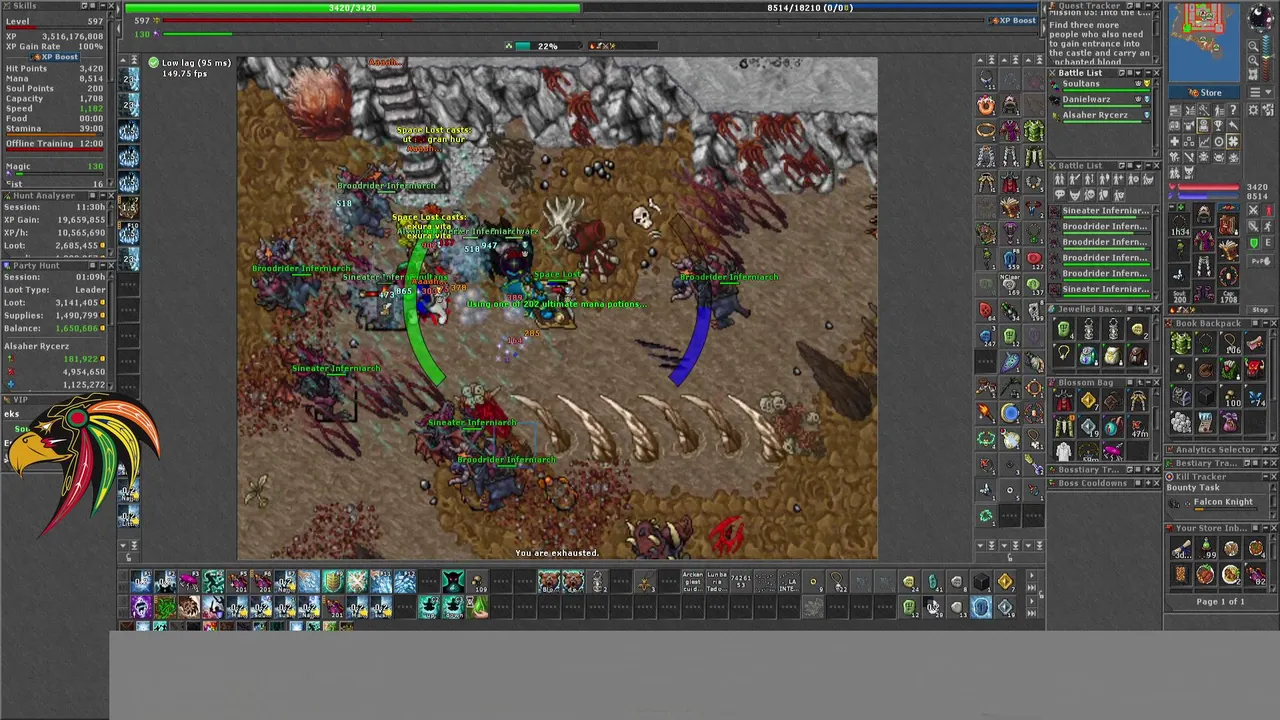Toggle the running figure chase mode button

1268,227
